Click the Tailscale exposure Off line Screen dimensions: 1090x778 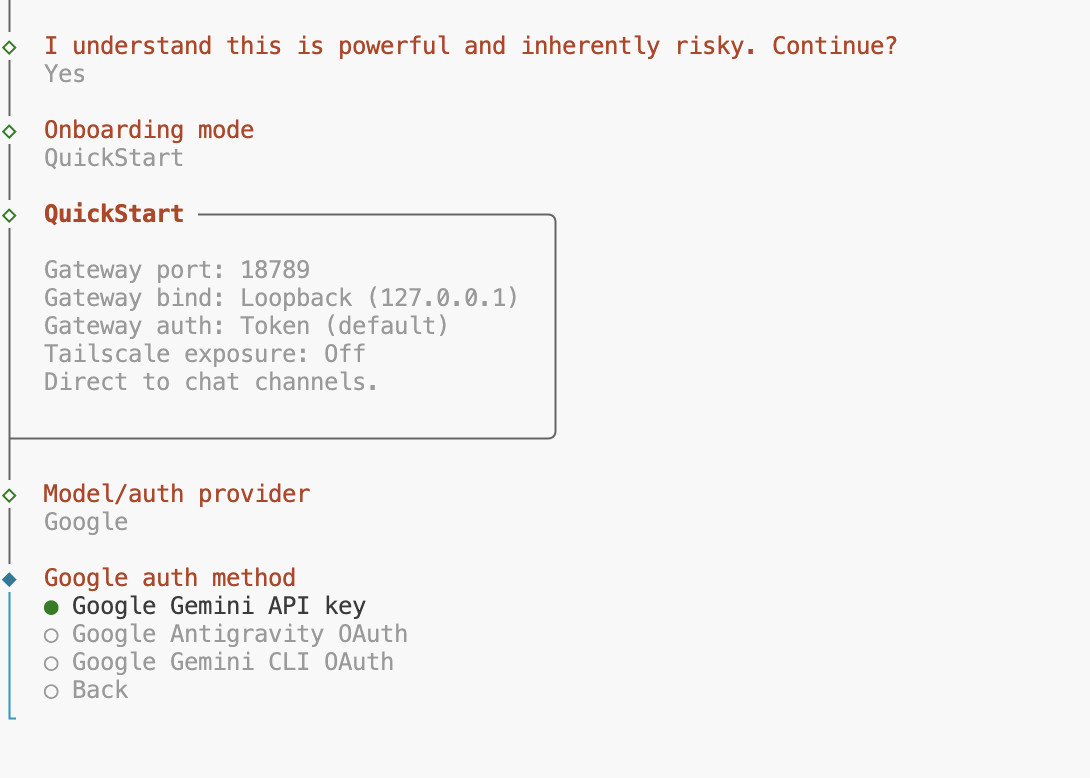point(205,354)
